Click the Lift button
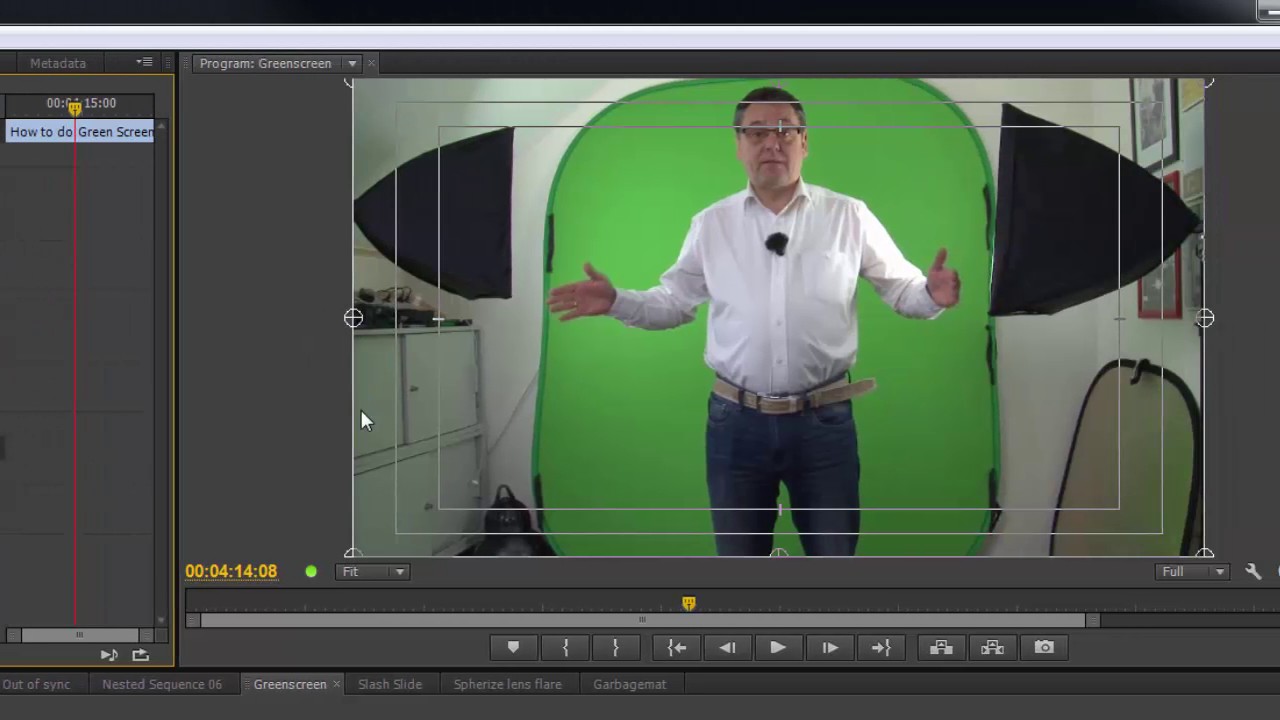Image resolution: width=1280 pixels, height=720 pixels. [x=941, y=648]
